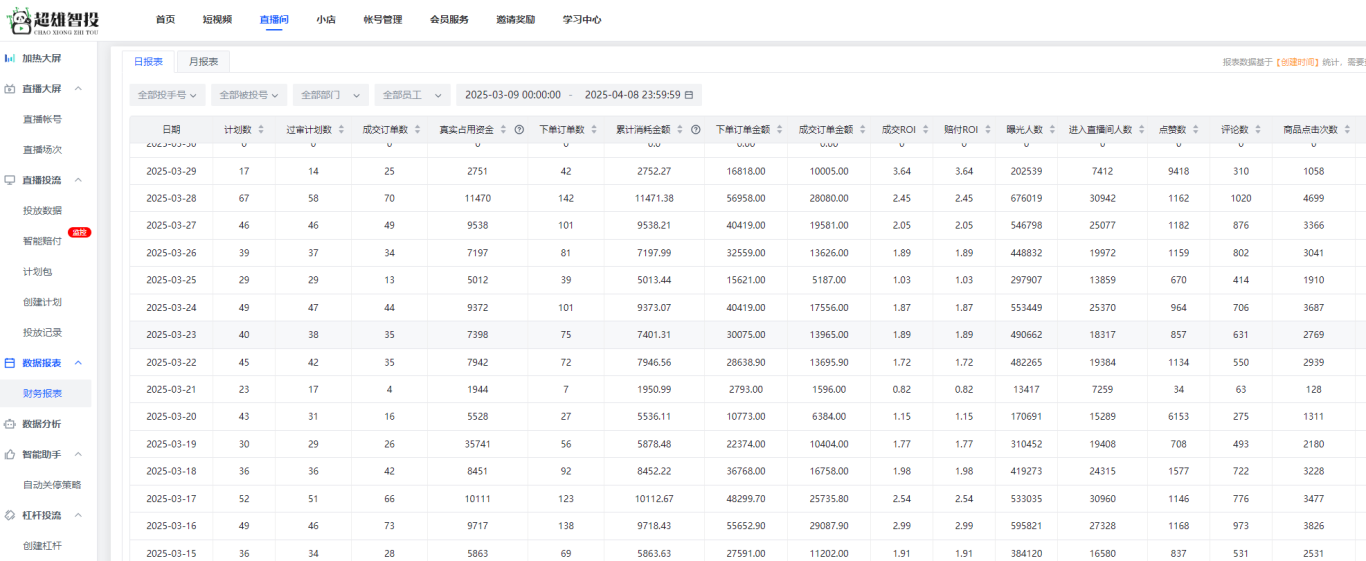The image size is (1366, 561).
Task: Sort the table by 曝光人数
Action: [1050, 129]
